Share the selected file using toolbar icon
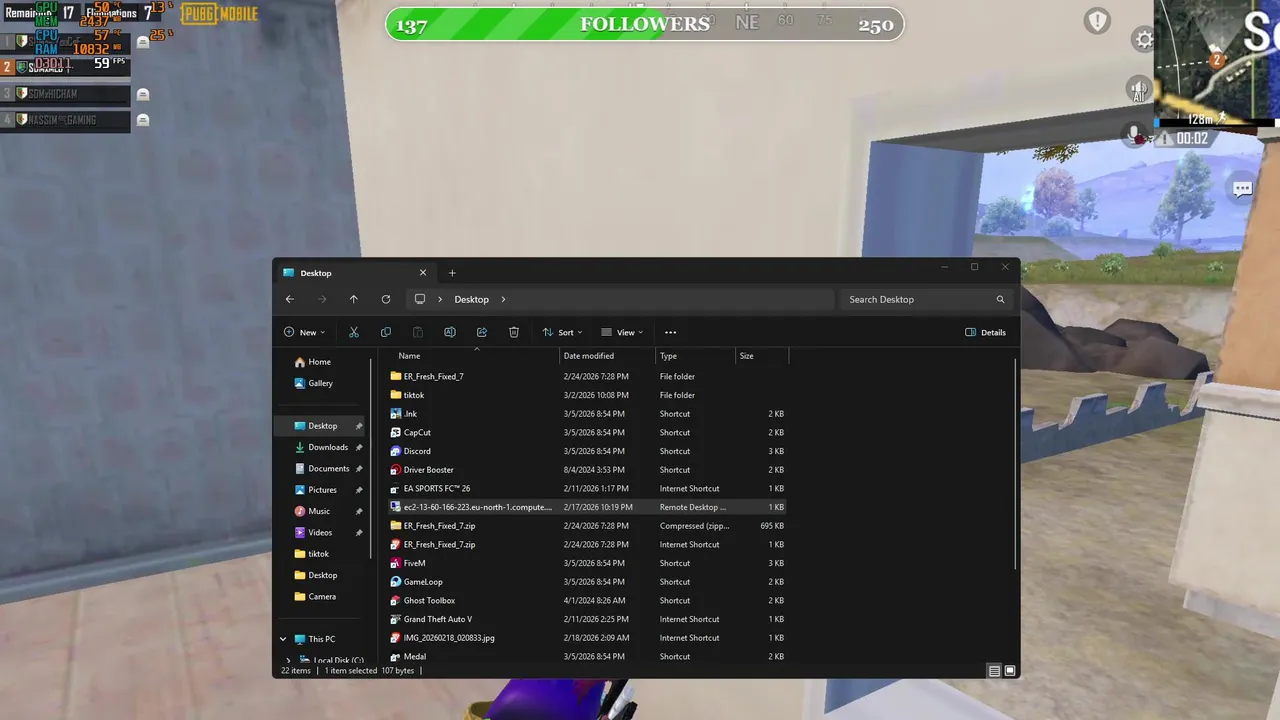 pos(482,332)
